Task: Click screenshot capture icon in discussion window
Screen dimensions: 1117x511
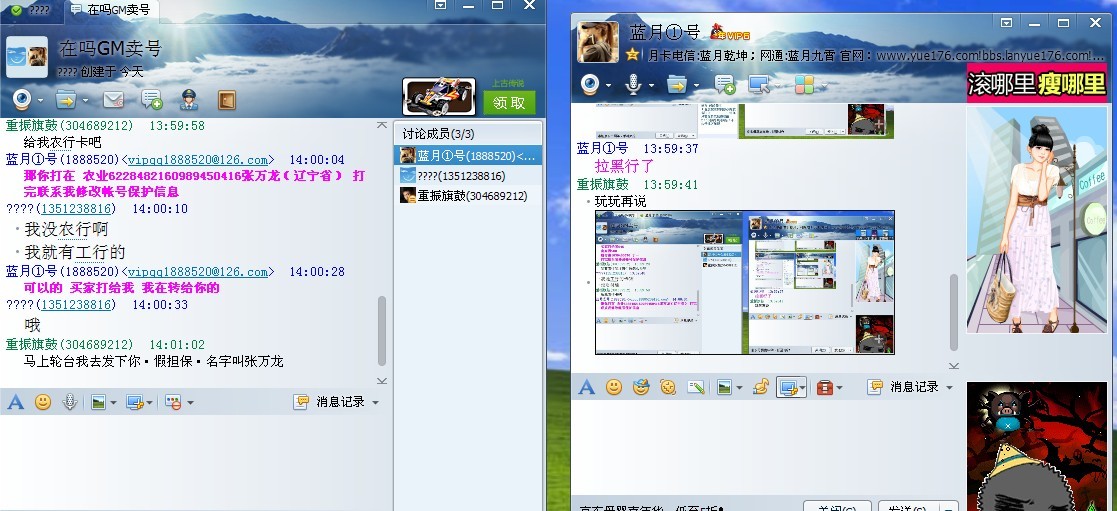Action: pyautogui.click(x=134, y=402)
